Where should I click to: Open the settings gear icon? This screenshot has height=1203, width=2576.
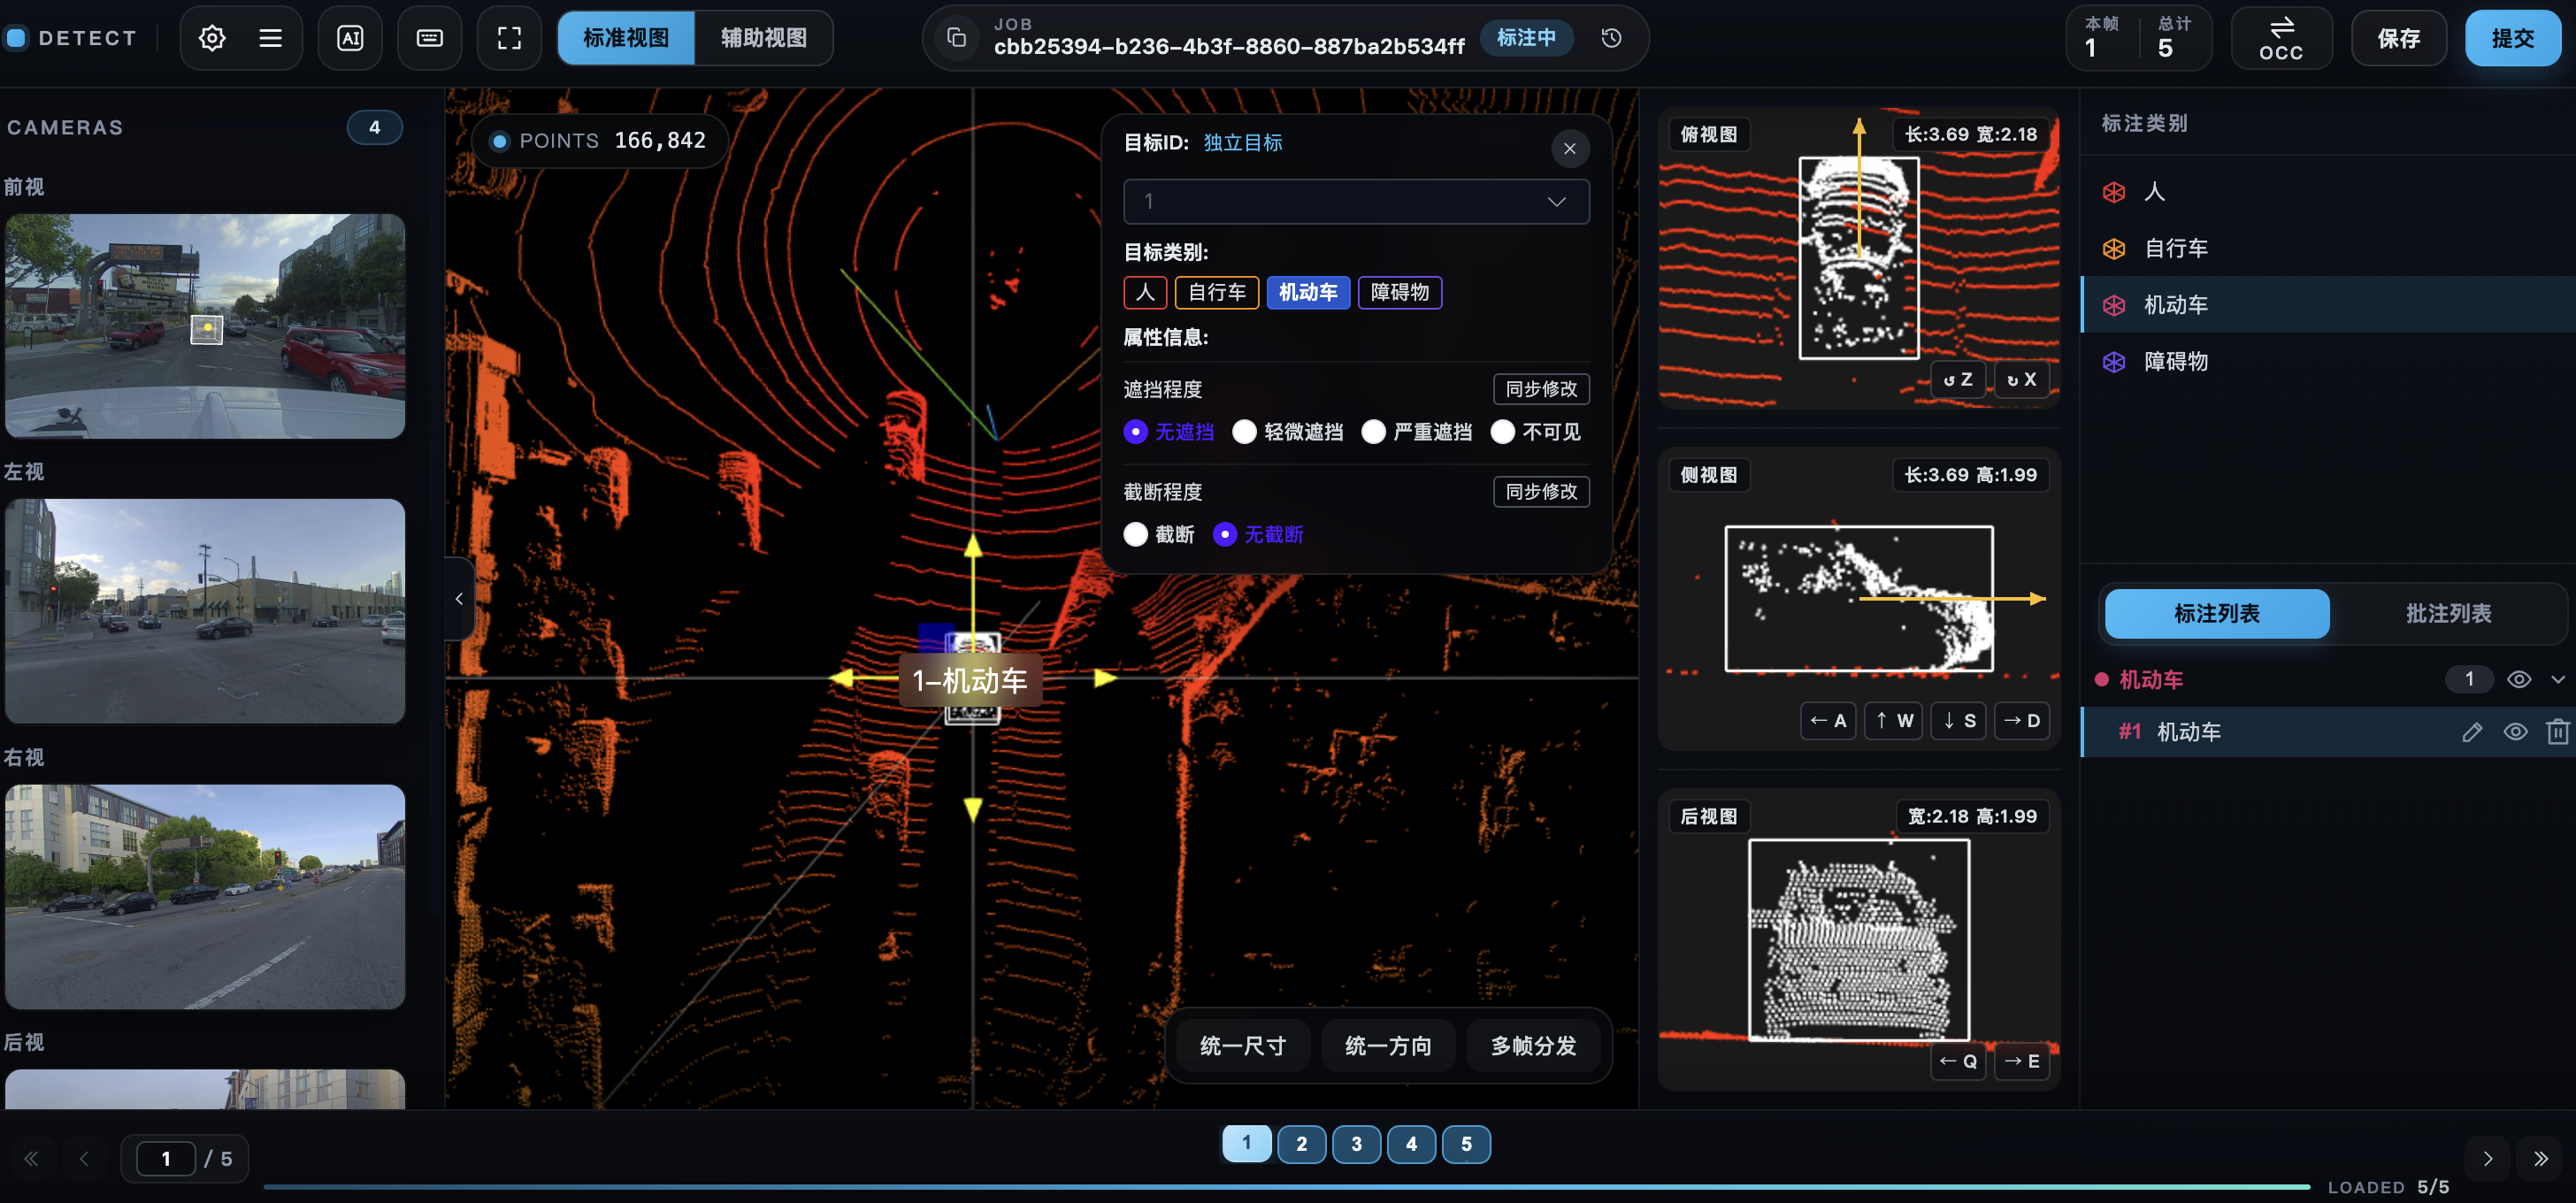click(x=212, y=38)
